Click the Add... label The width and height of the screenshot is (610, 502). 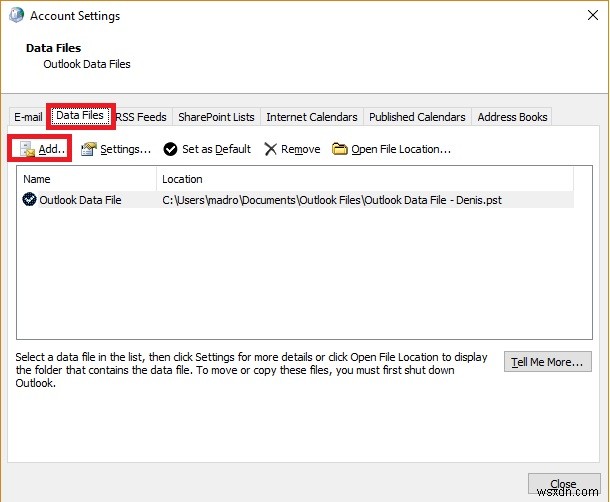(52, 149)
